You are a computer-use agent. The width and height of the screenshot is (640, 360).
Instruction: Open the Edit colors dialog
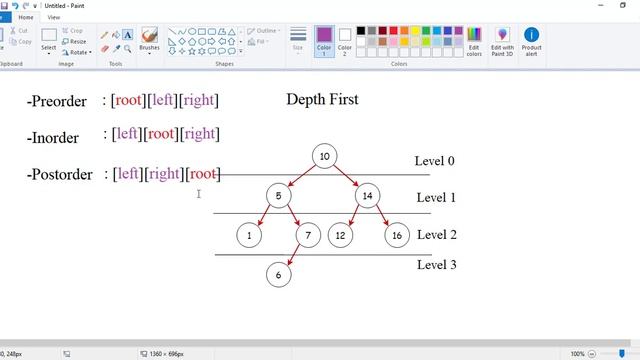pos(474,41)
